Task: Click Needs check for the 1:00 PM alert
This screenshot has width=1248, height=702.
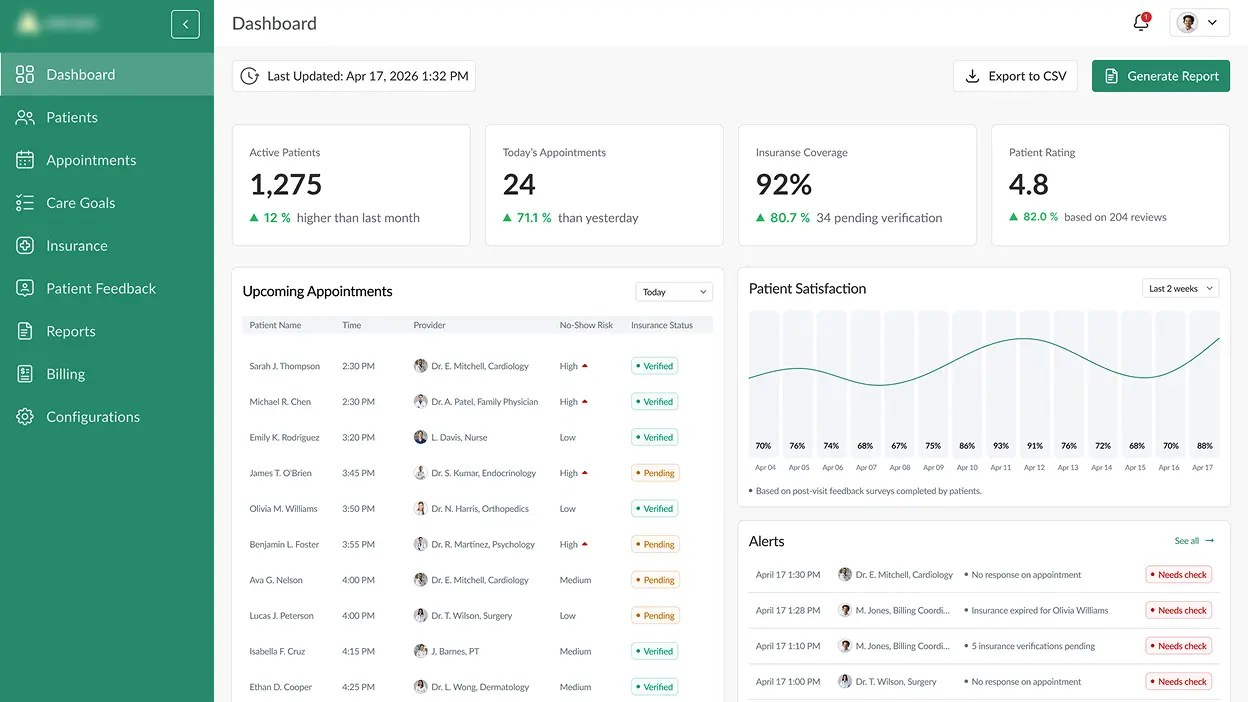Action: [x=1179, y=681]
